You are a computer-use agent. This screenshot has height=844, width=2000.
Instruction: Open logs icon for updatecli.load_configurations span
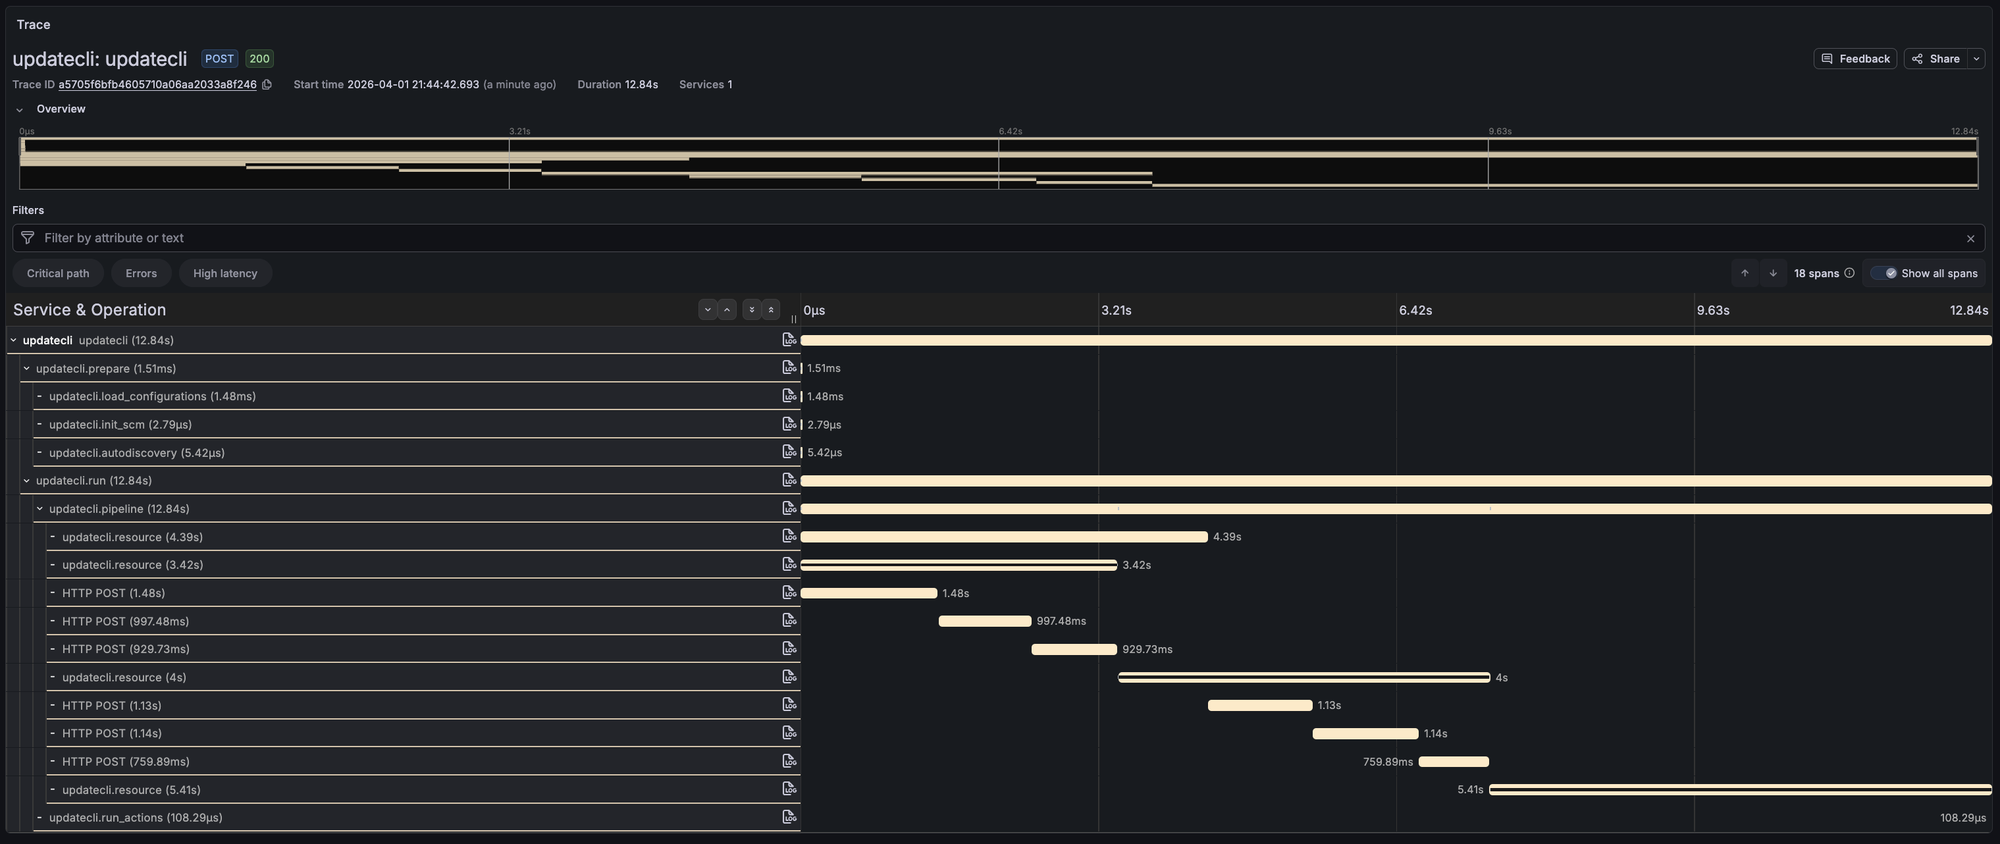pyautogui.click(x=790, y=396)
